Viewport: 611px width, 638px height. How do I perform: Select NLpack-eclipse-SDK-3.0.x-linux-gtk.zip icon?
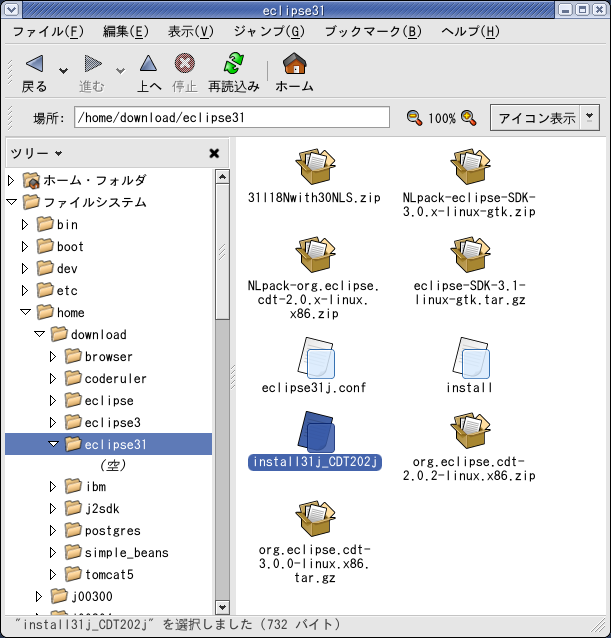pyautogui.click(x=470, y=167)
